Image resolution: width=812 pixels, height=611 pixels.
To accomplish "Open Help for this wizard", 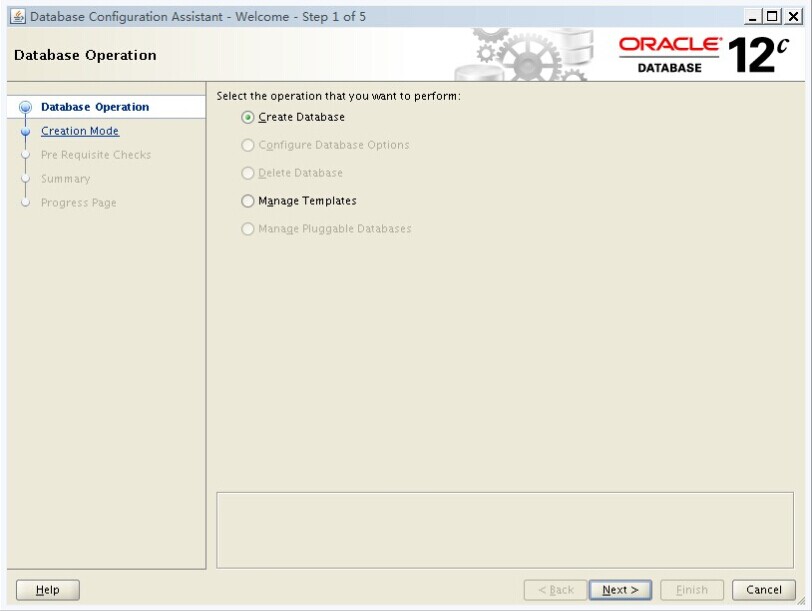I will pyautogui.click(x=48, y=590).
